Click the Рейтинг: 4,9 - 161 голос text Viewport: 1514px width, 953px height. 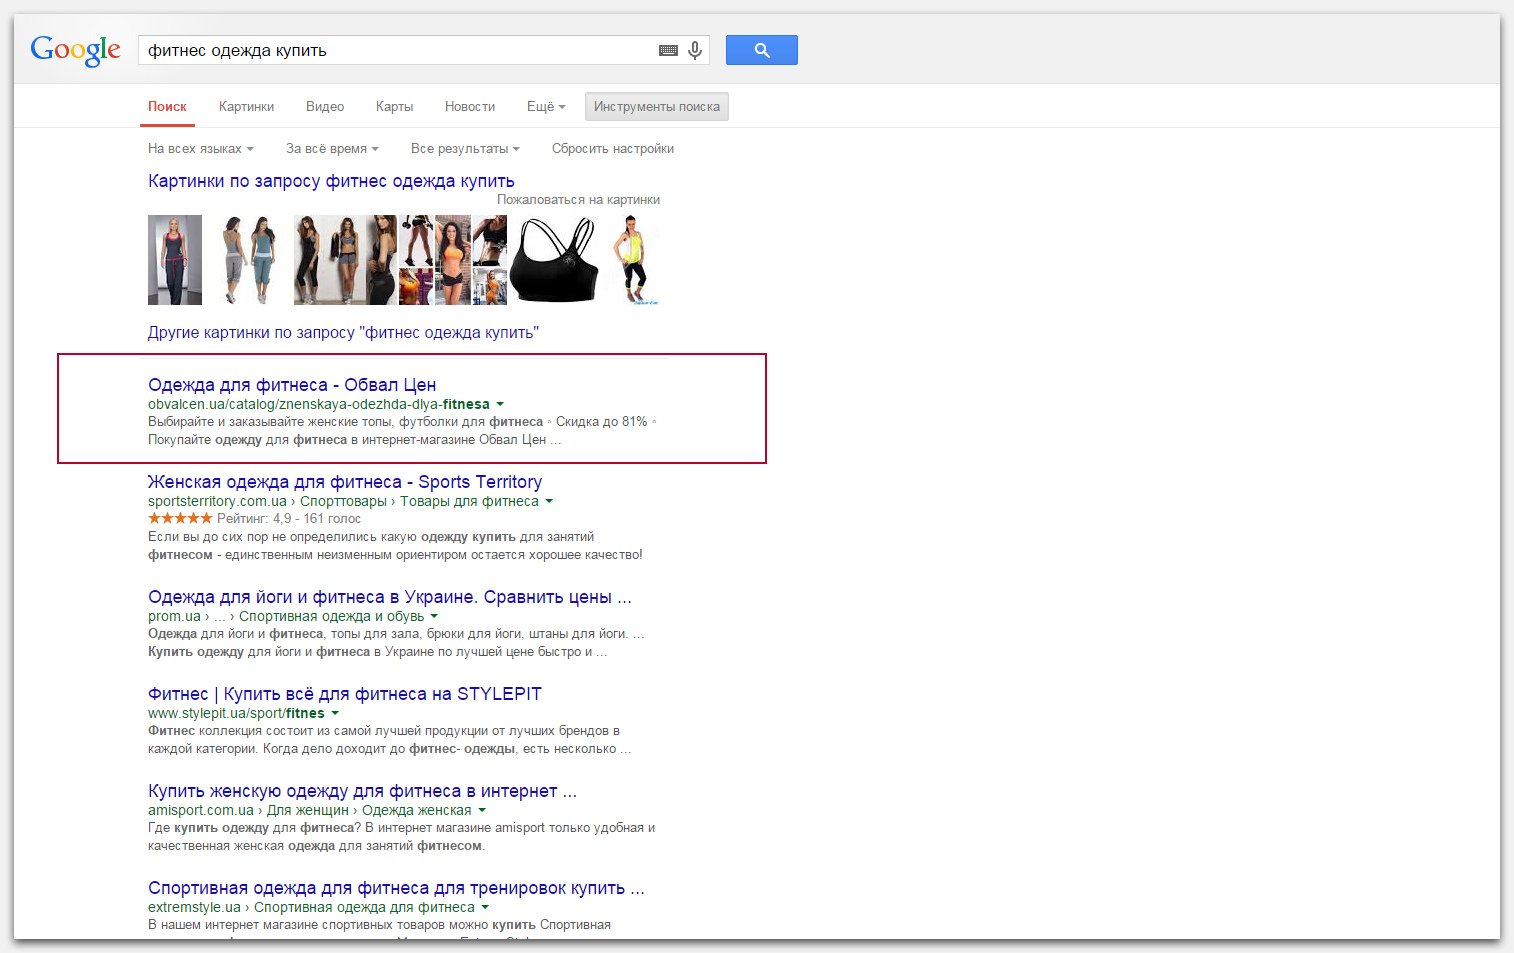[289, 519]
